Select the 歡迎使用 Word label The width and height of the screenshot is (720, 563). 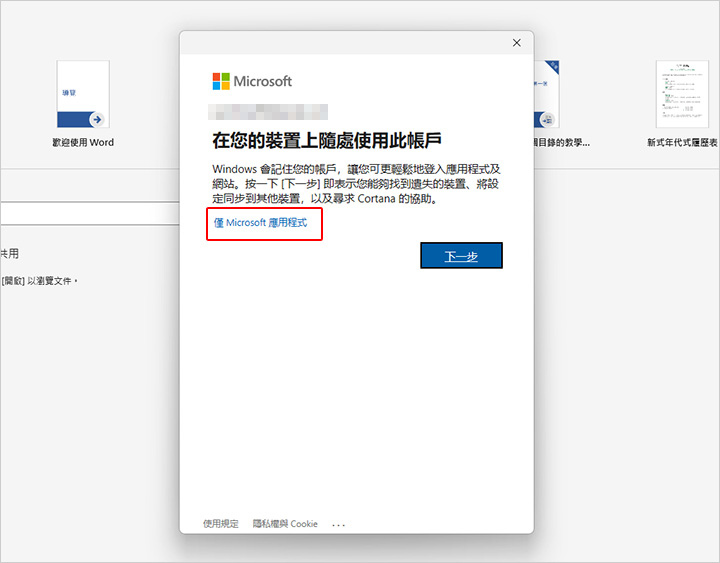pos(83,142)
